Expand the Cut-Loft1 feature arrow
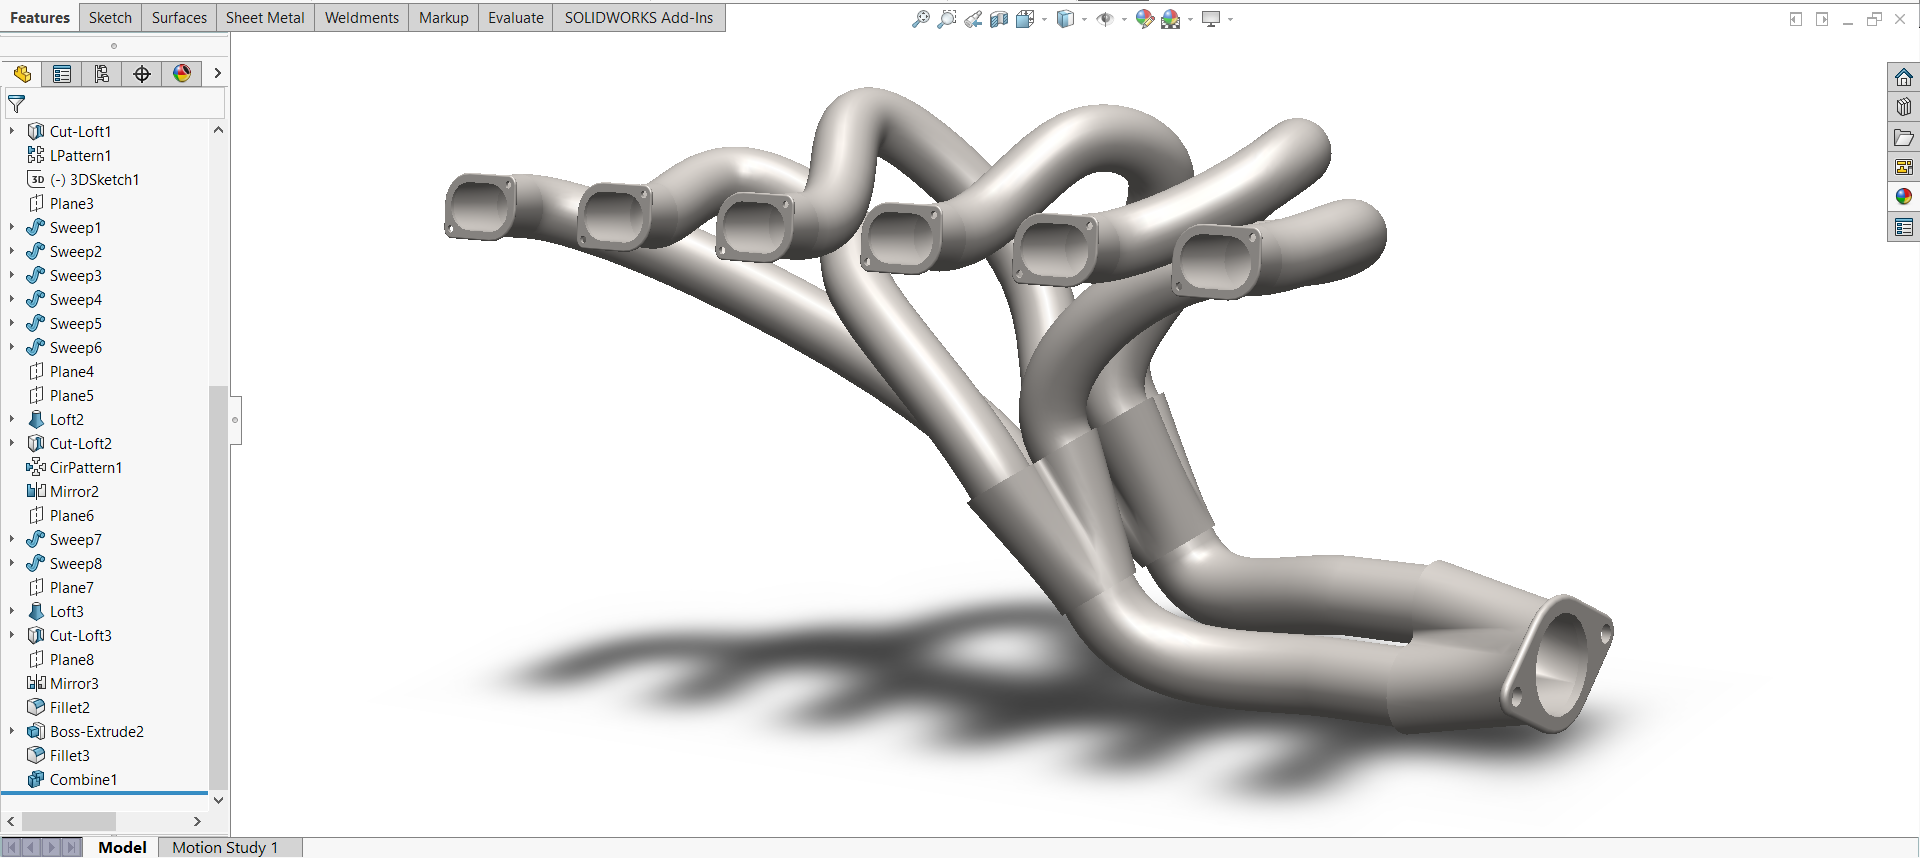 coord(12,131)
